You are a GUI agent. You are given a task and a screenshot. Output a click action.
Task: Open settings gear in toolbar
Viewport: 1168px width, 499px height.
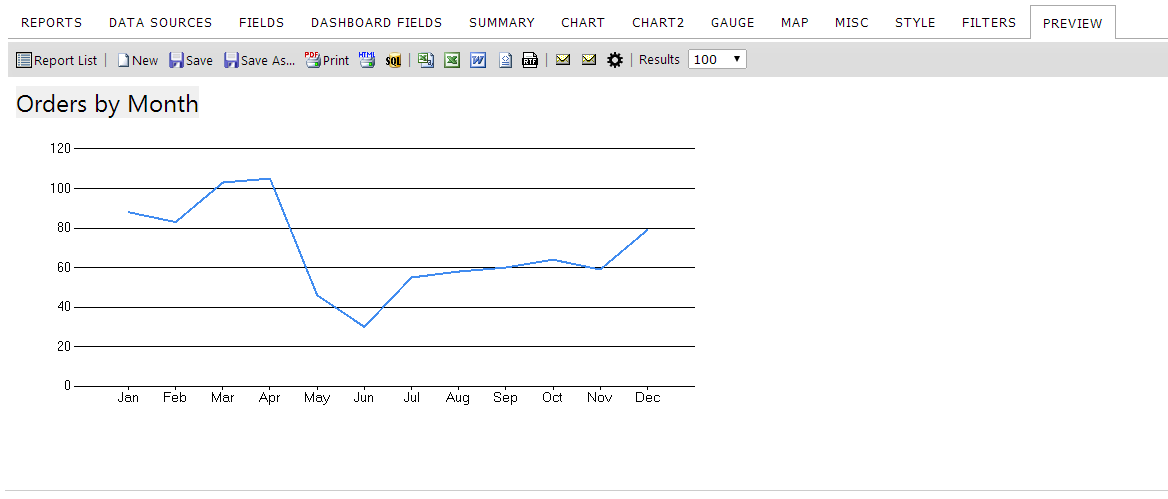tap(615, 60)
